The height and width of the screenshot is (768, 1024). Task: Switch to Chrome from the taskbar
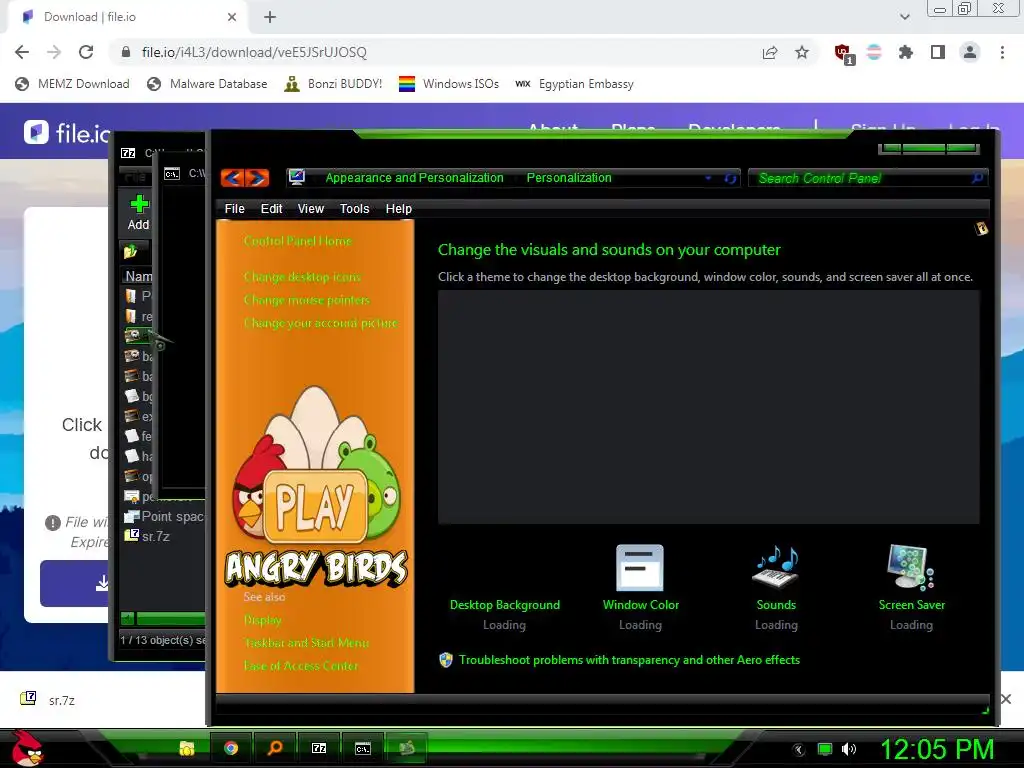pos(231,748)
